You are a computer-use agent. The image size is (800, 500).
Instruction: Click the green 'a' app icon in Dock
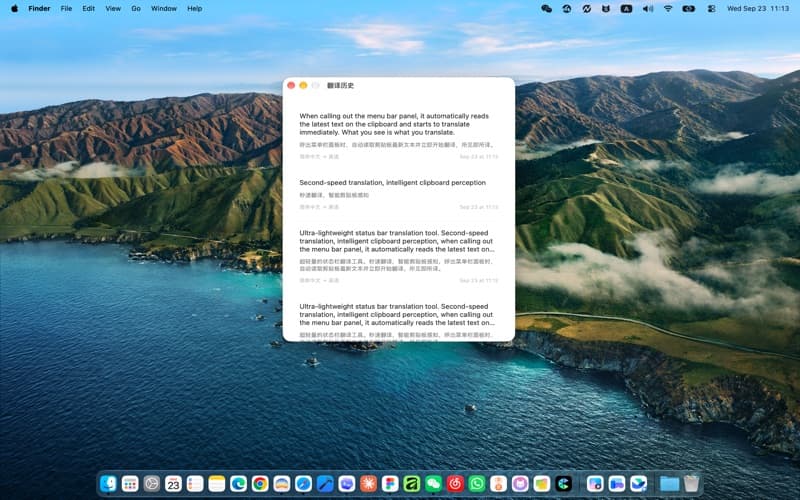click(412, 483)
